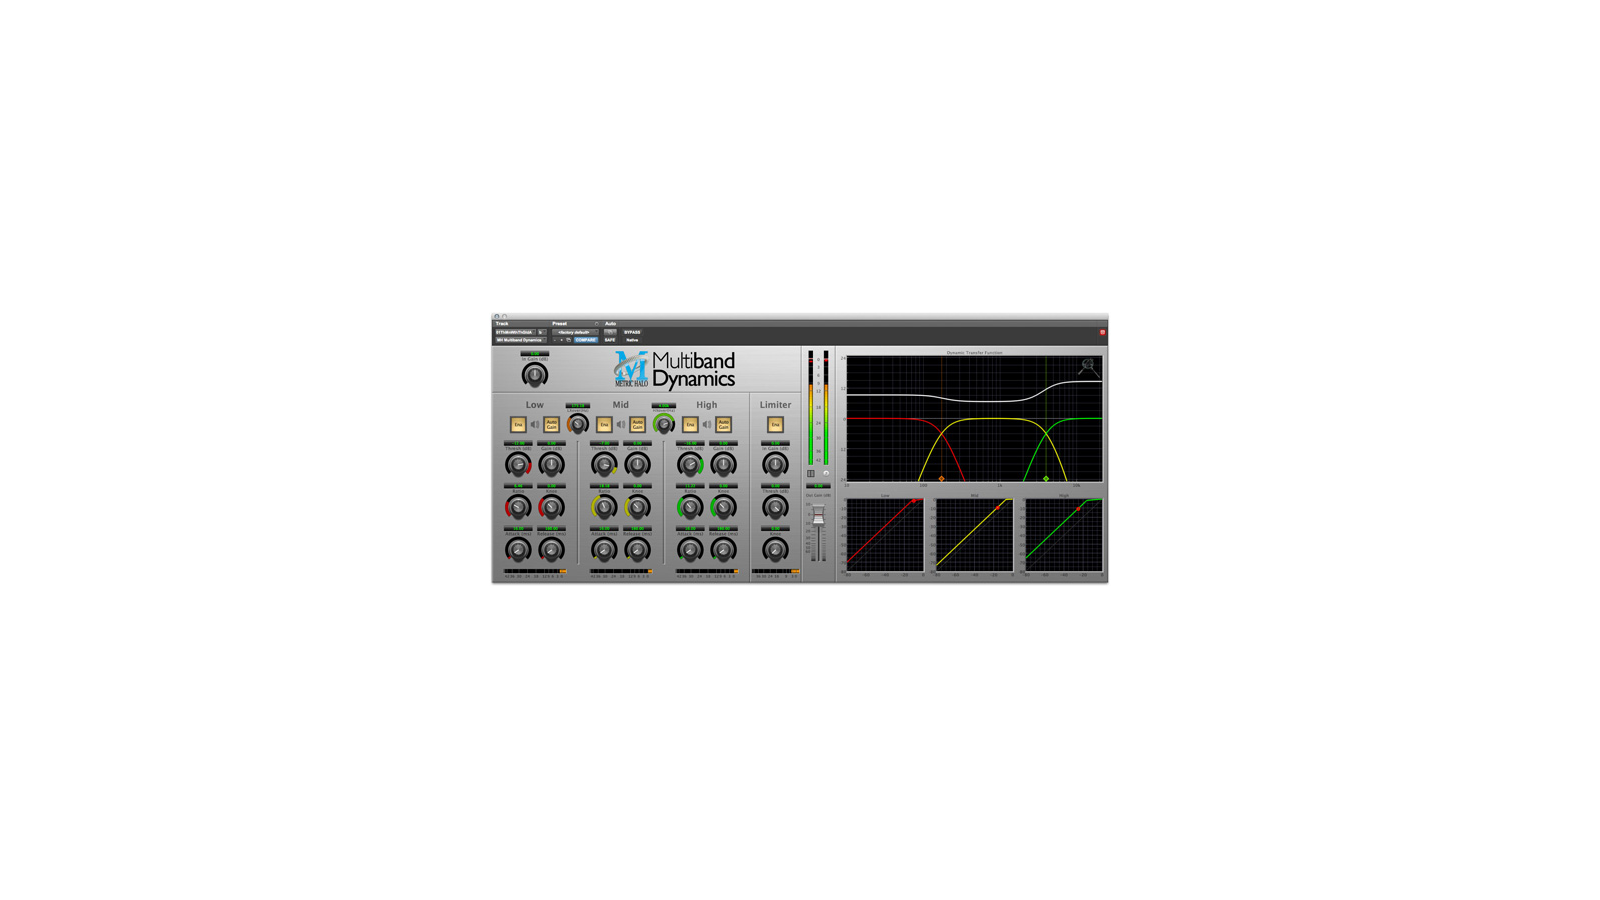Click the Mid band Ratio knob
The width and height of the screenshot is (1600, 900).
pyautogui.click(x=603, y=508)
